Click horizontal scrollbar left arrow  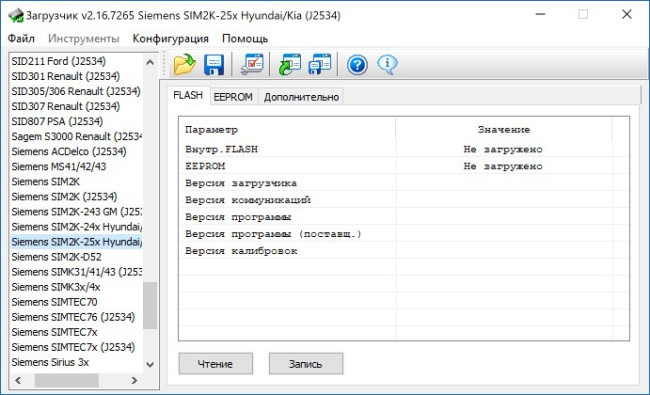coord(18,380)
